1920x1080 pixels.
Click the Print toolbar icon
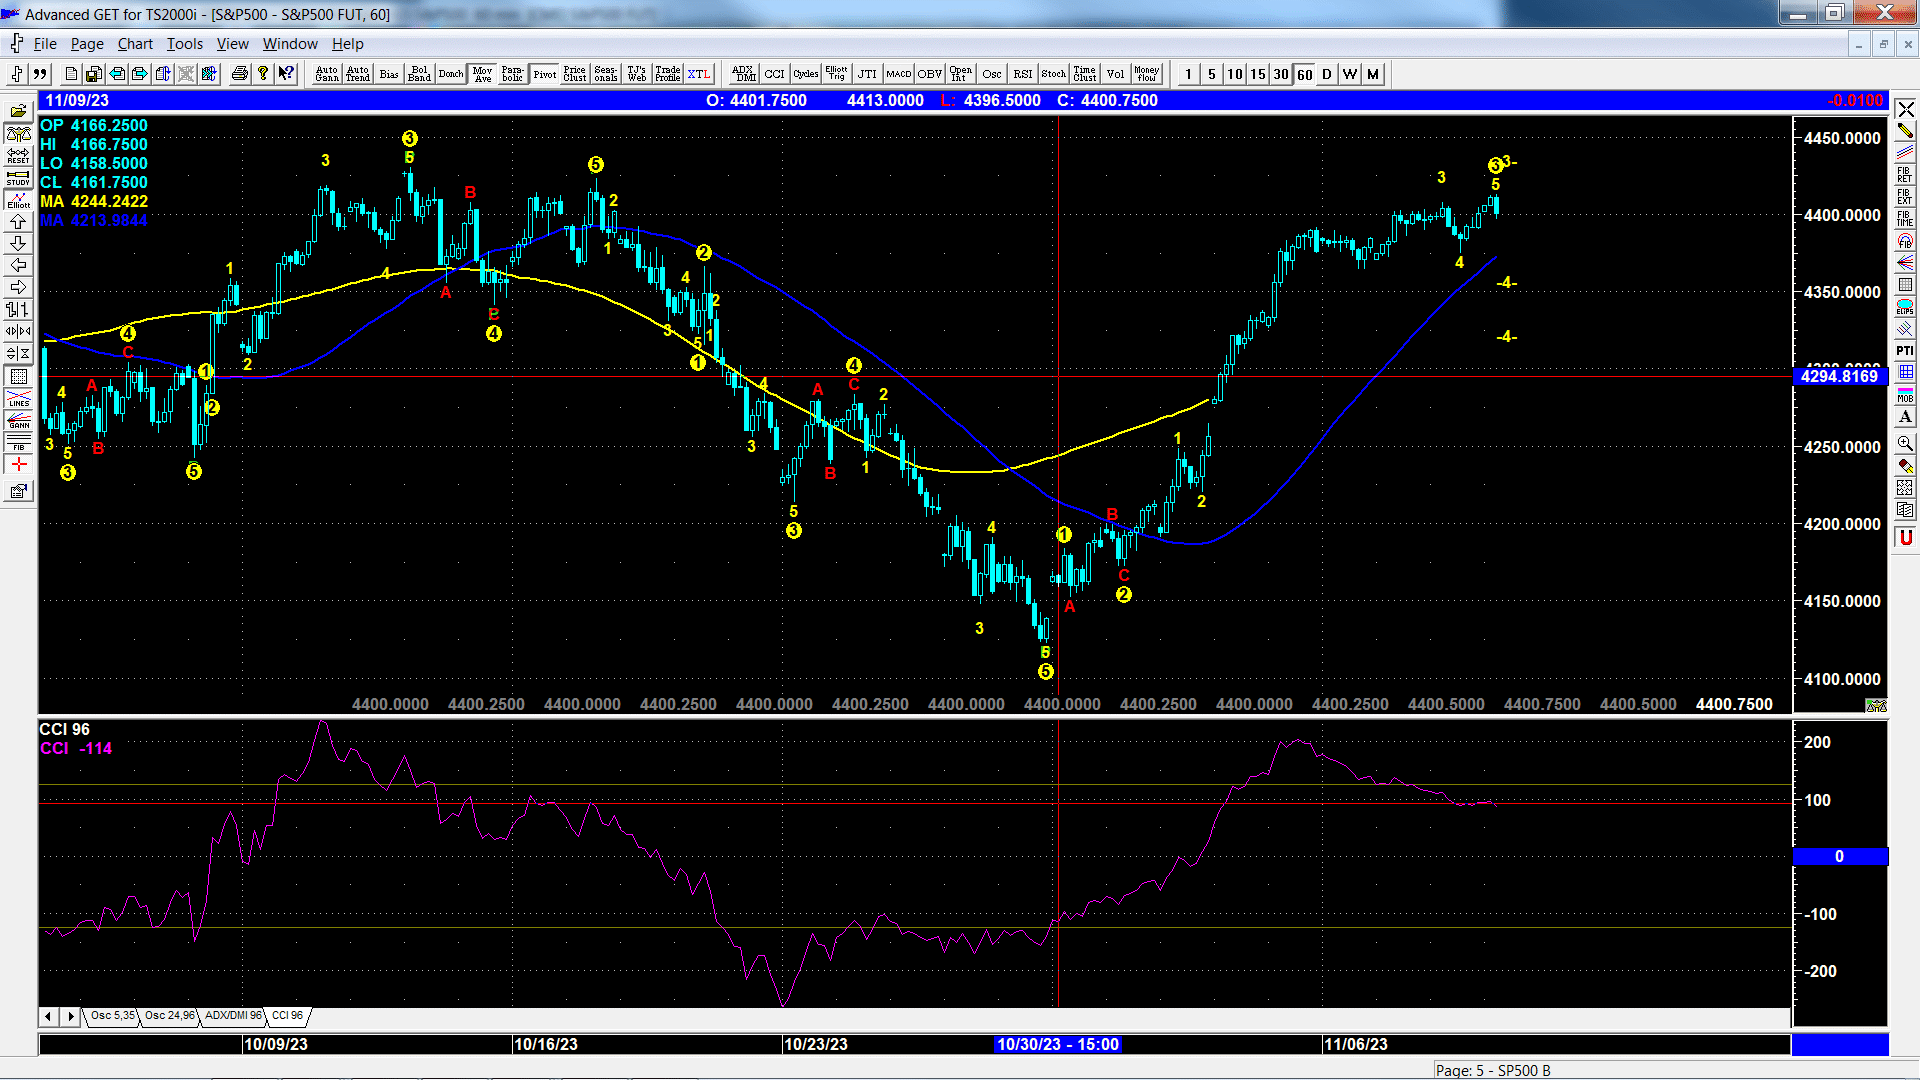pos(239,74)
